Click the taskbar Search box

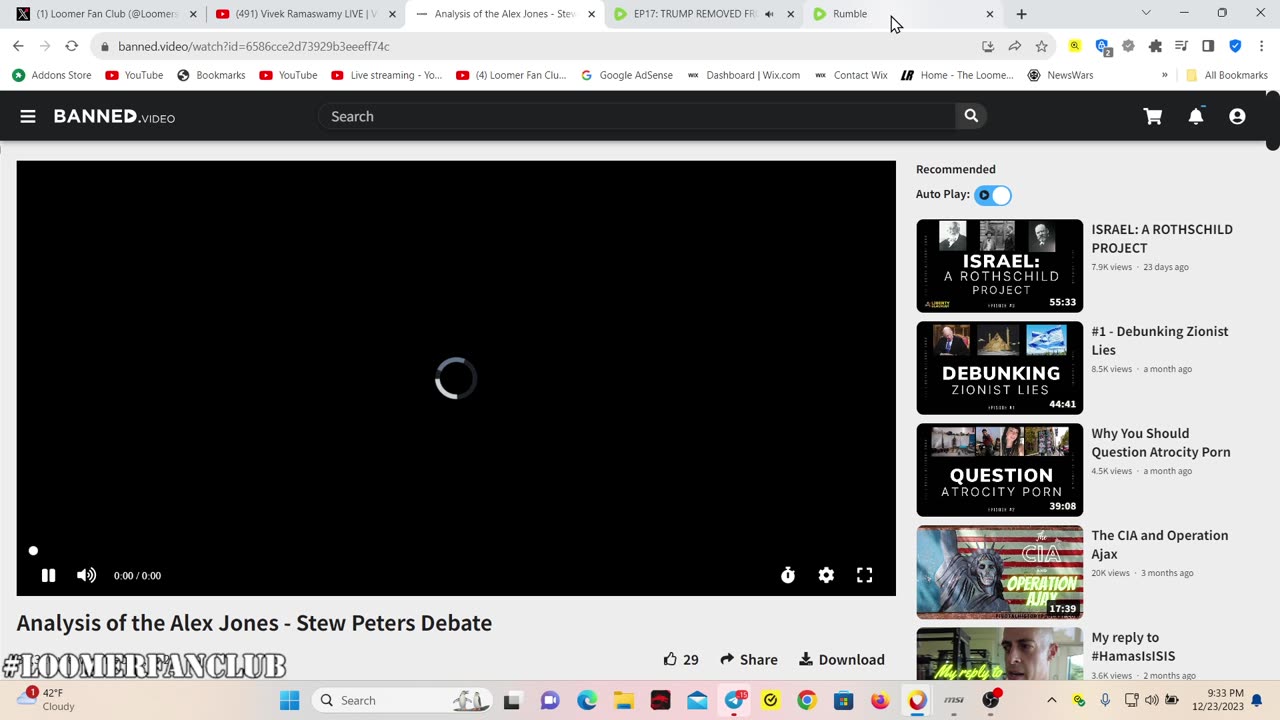click(402, 700)
